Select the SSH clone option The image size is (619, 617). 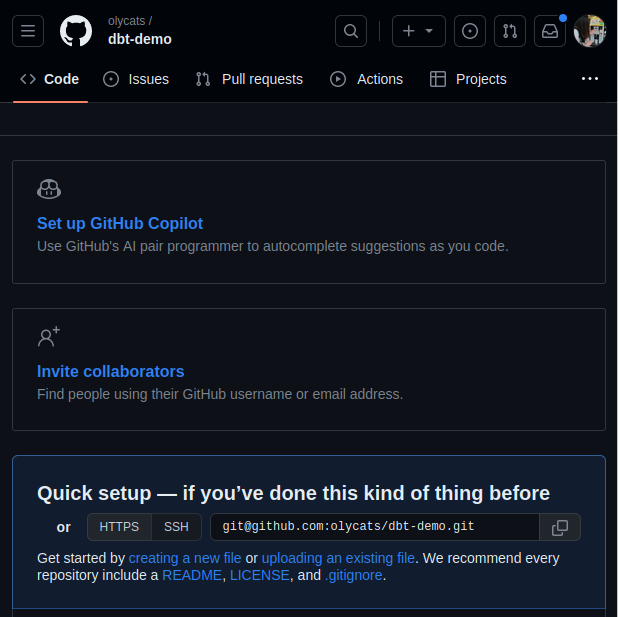click(176, 527)
